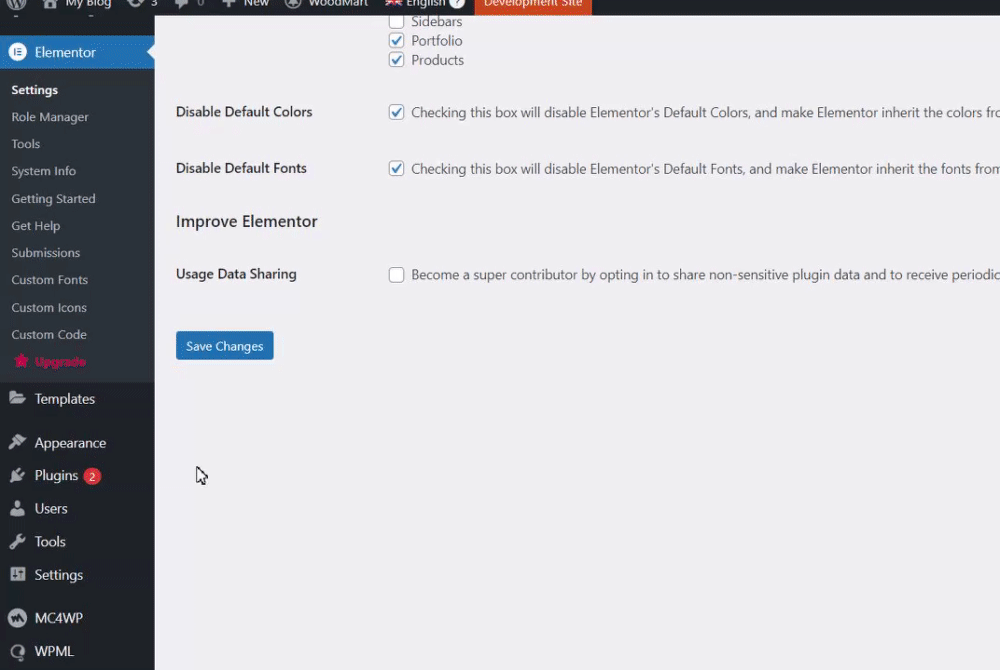Image resolution: width=1000 pixels, height=670 pixels.
Task: Click the WPML logo icon
Action: click(x=17, y=652)
